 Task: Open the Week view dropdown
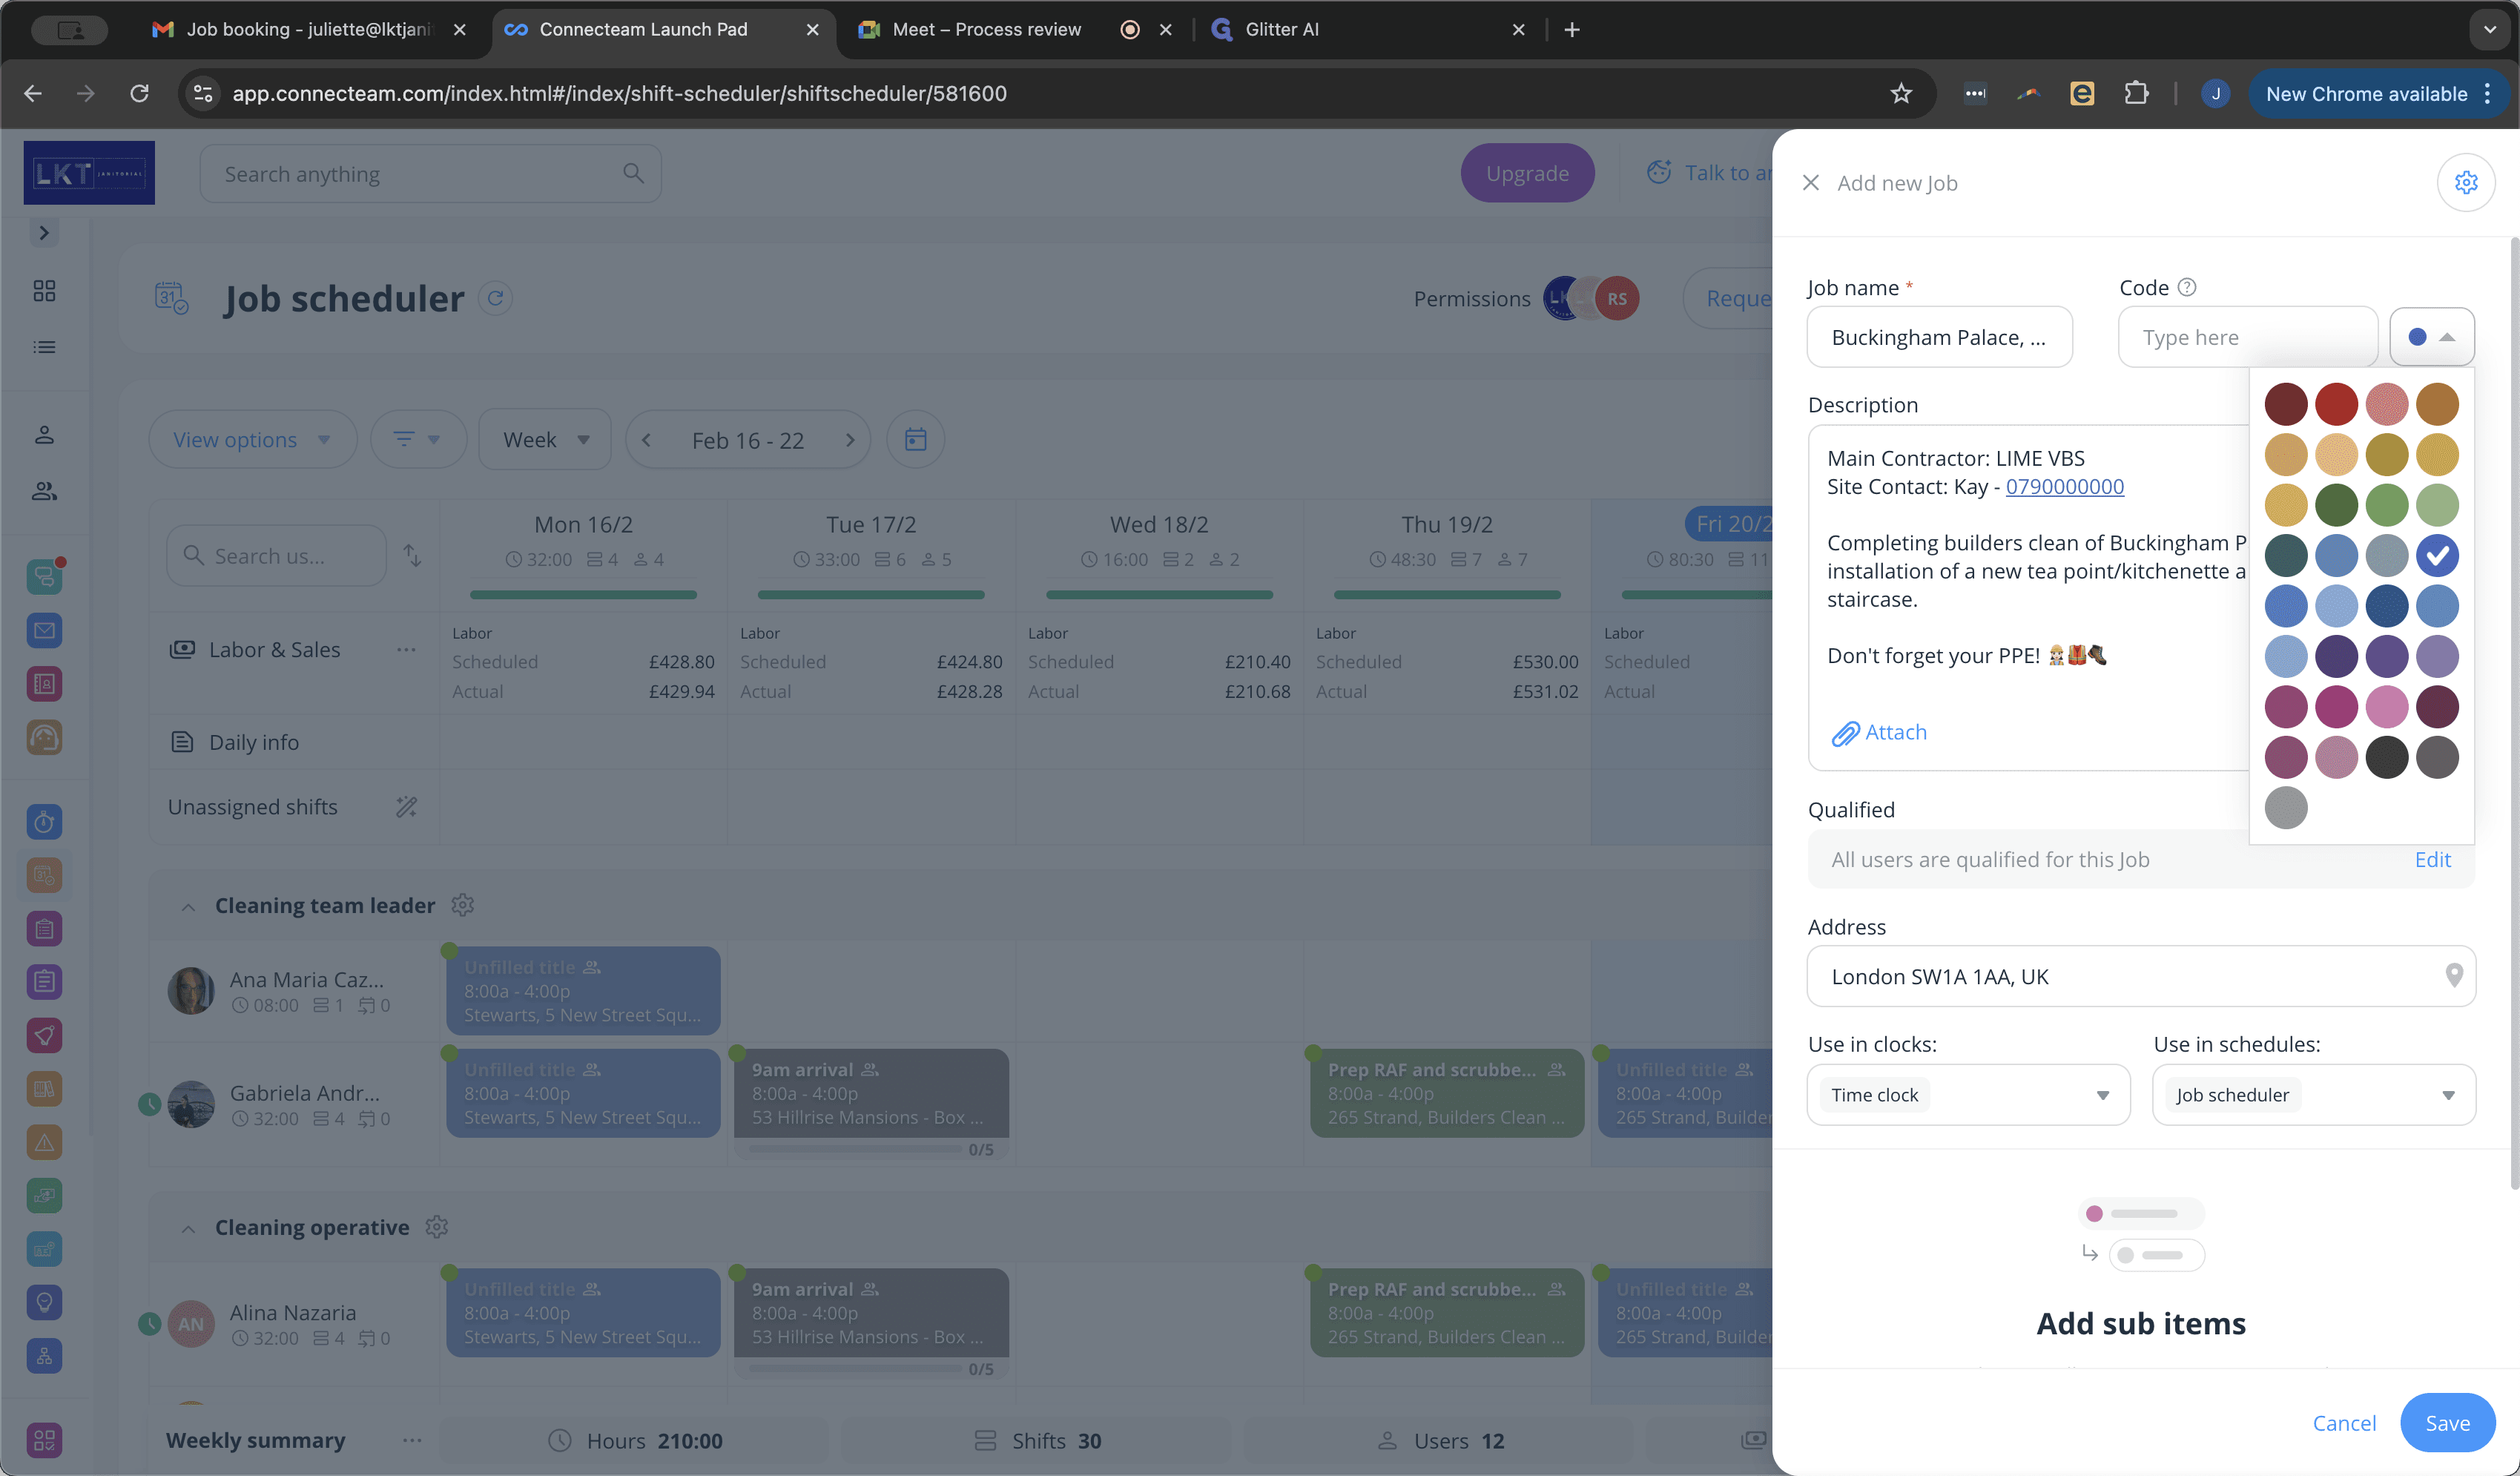click(545, 440)
